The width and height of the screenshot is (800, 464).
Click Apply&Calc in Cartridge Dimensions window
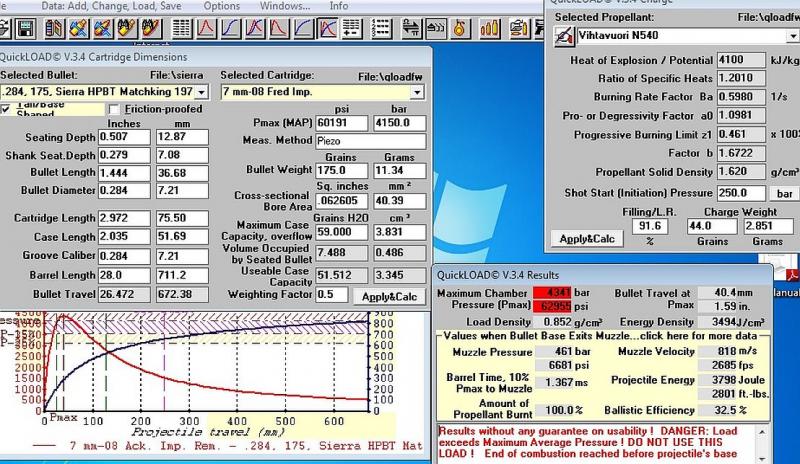click(389, 297)
